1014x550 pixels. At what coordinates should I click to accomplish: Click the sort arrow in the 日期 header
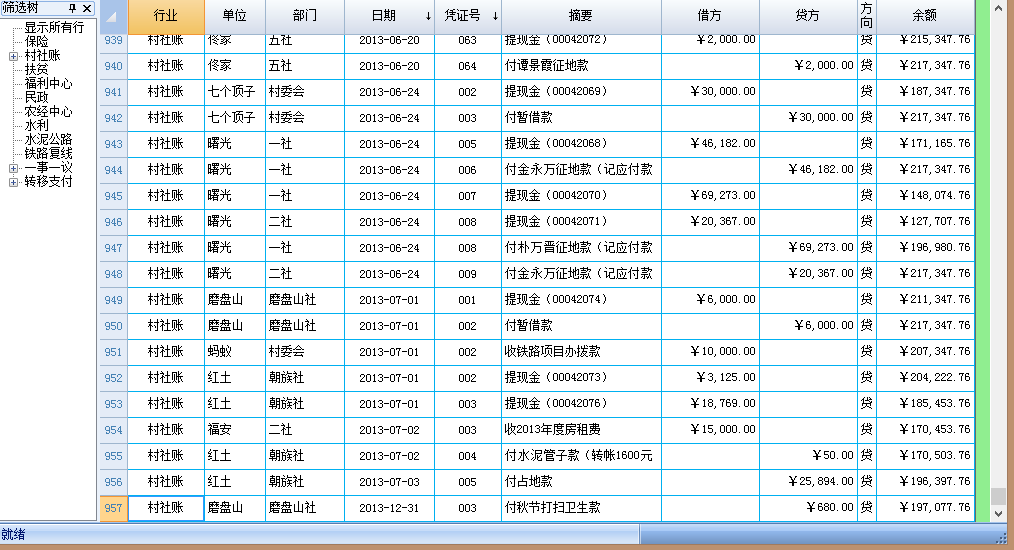(x=429, y=16)
